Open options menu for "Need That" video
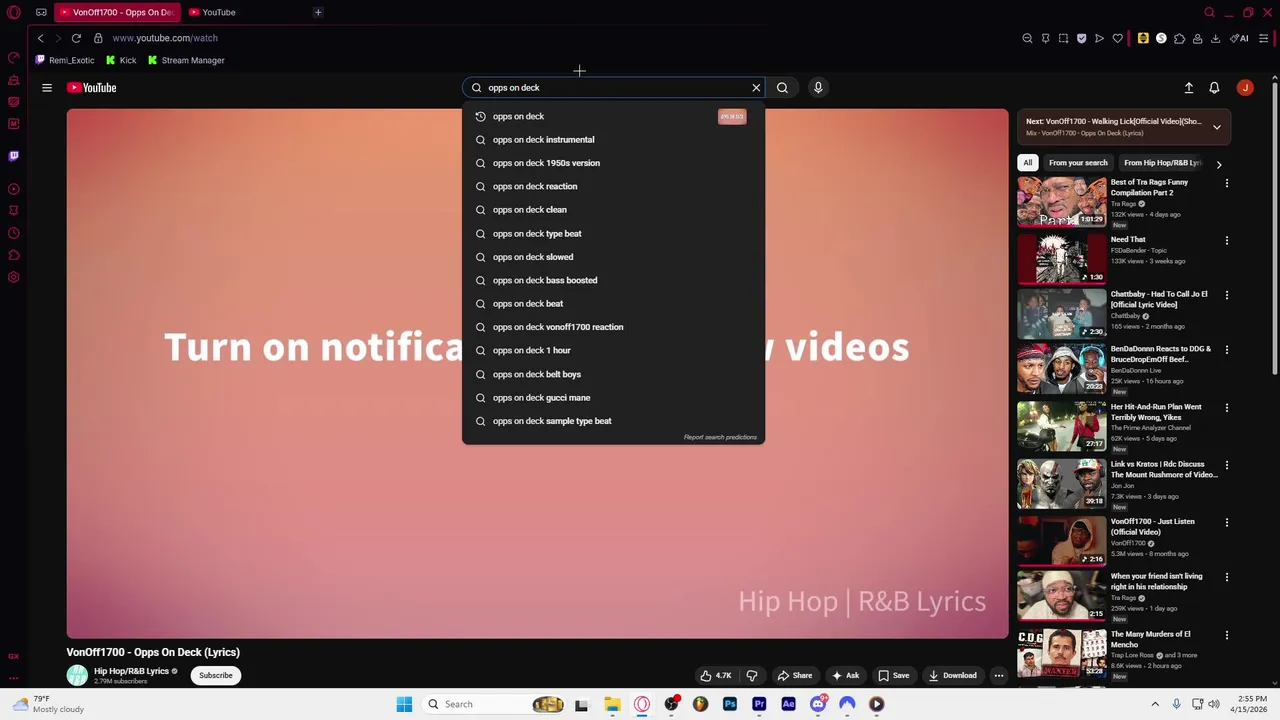1280x720 pixels. click(x=1227, y=241)
